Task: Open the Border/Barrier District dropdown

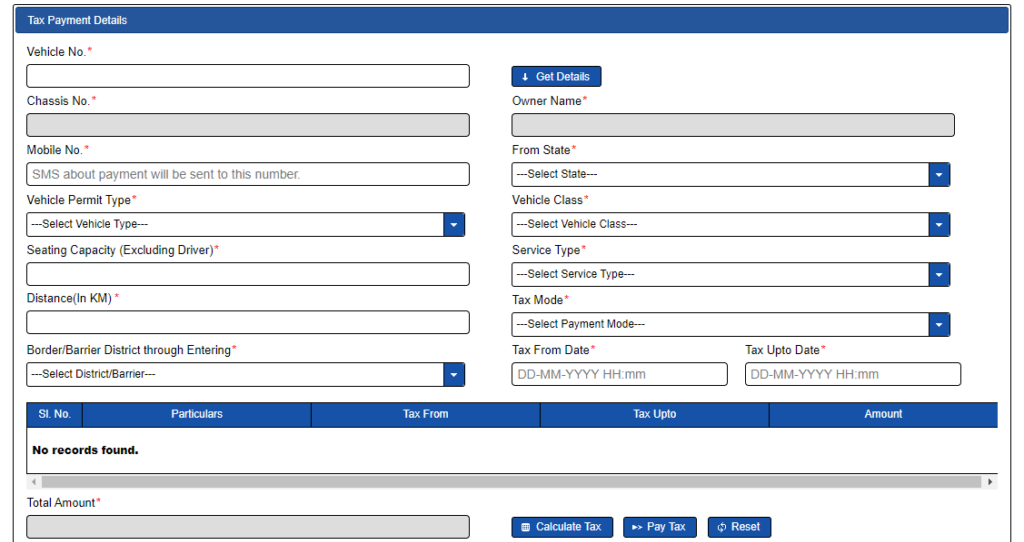Action: tap(245, 374)
